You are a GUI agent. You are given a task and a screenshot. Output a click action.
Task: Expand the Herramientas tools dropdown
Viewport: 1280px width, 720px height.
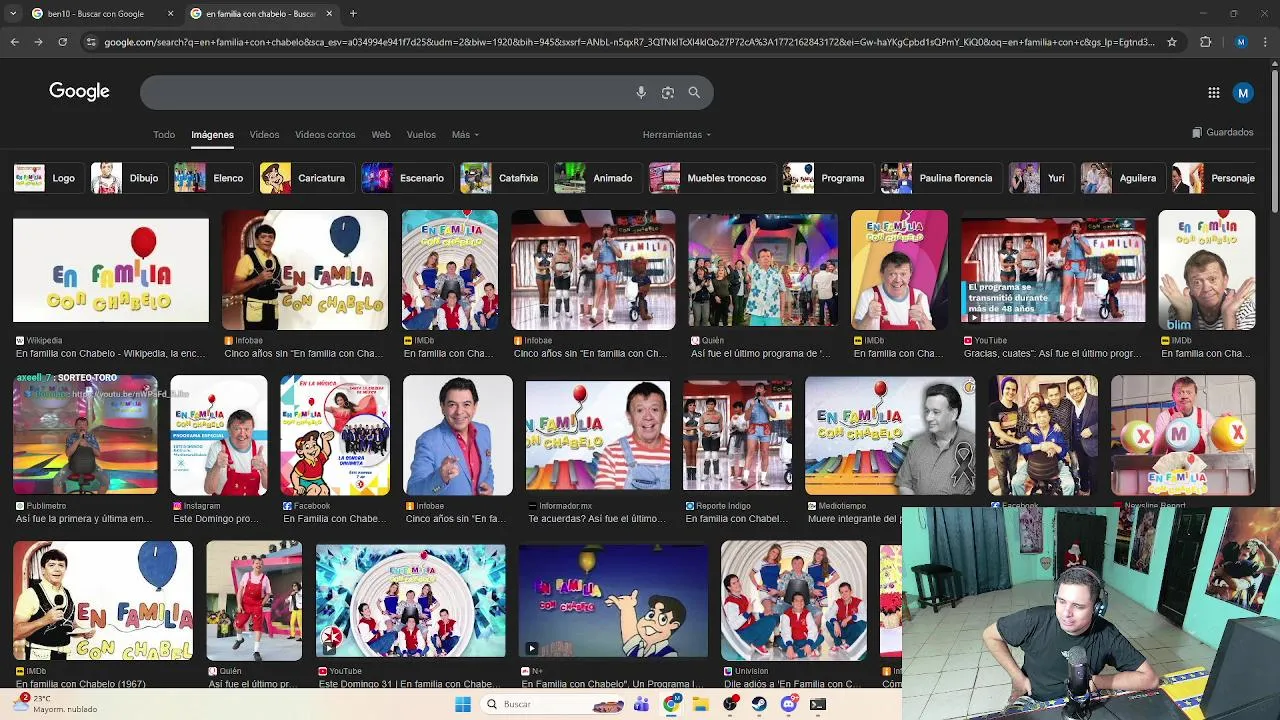pos(677,134)
